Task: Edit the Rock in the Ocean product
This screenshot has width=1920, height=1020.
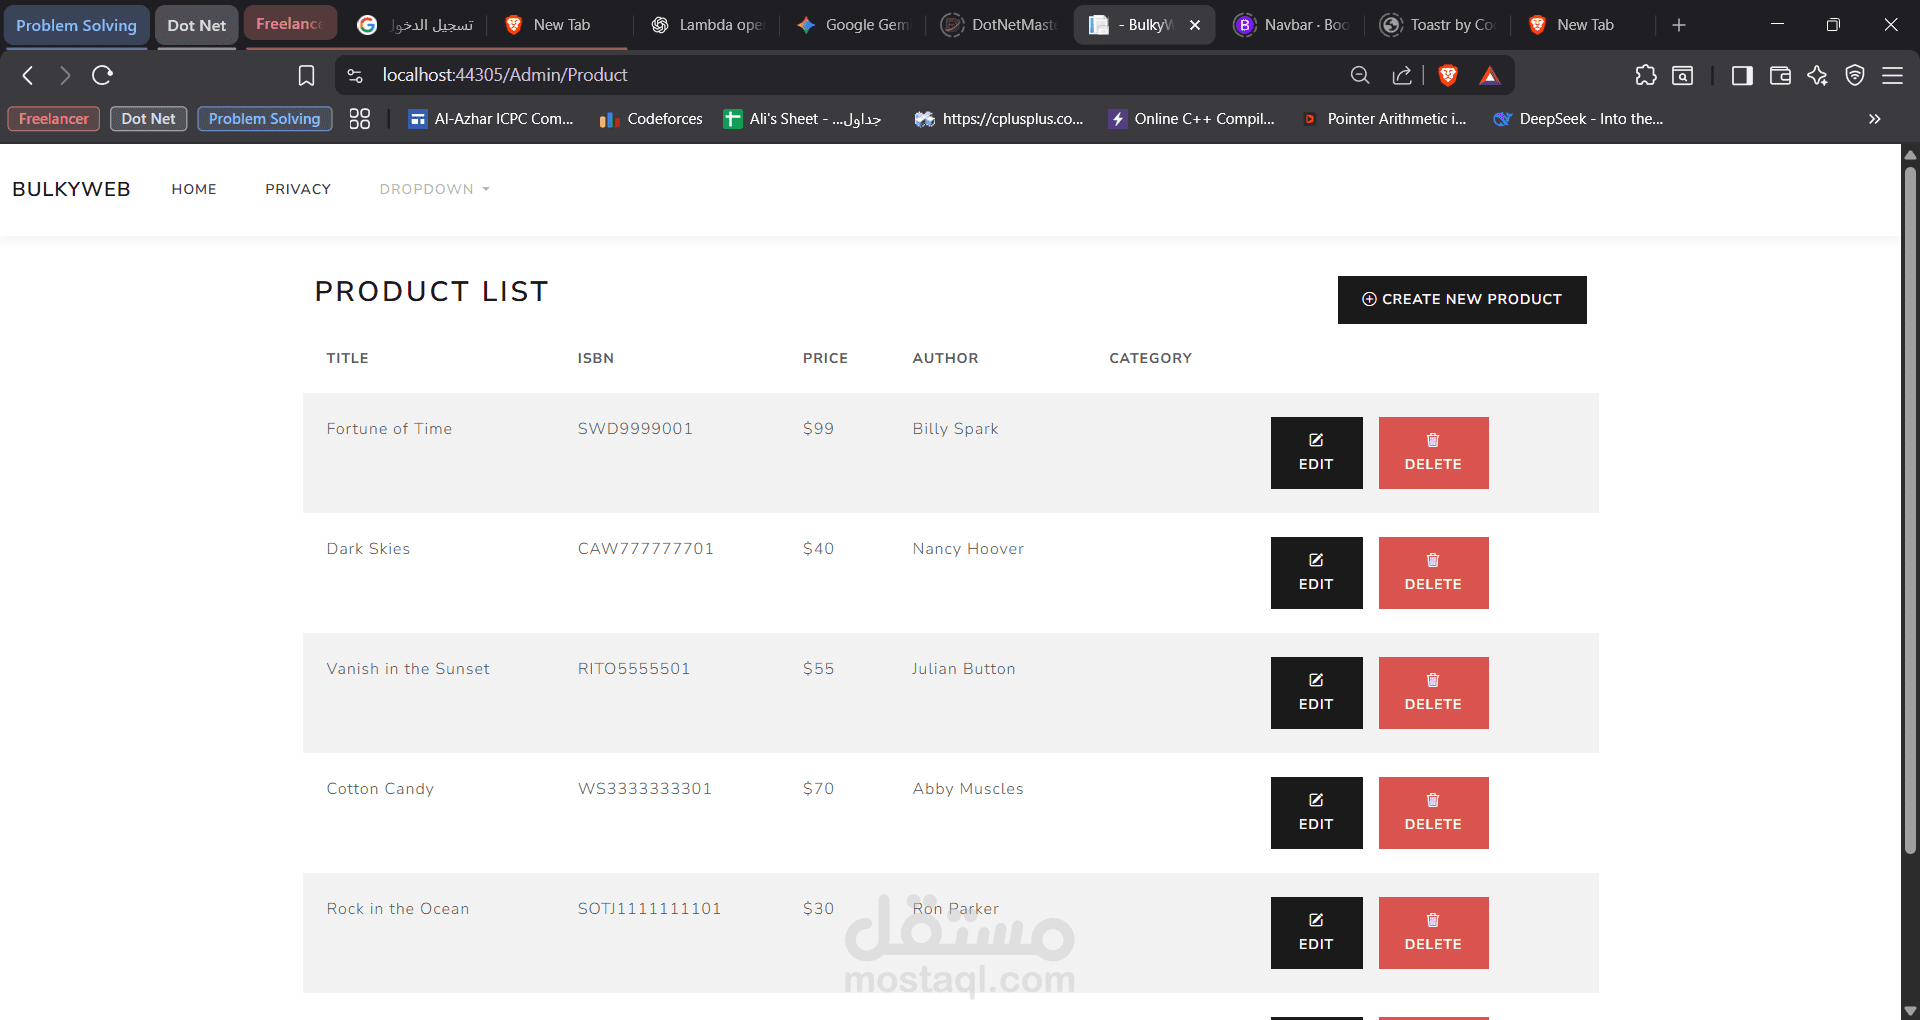Action: pos(1316,933)
